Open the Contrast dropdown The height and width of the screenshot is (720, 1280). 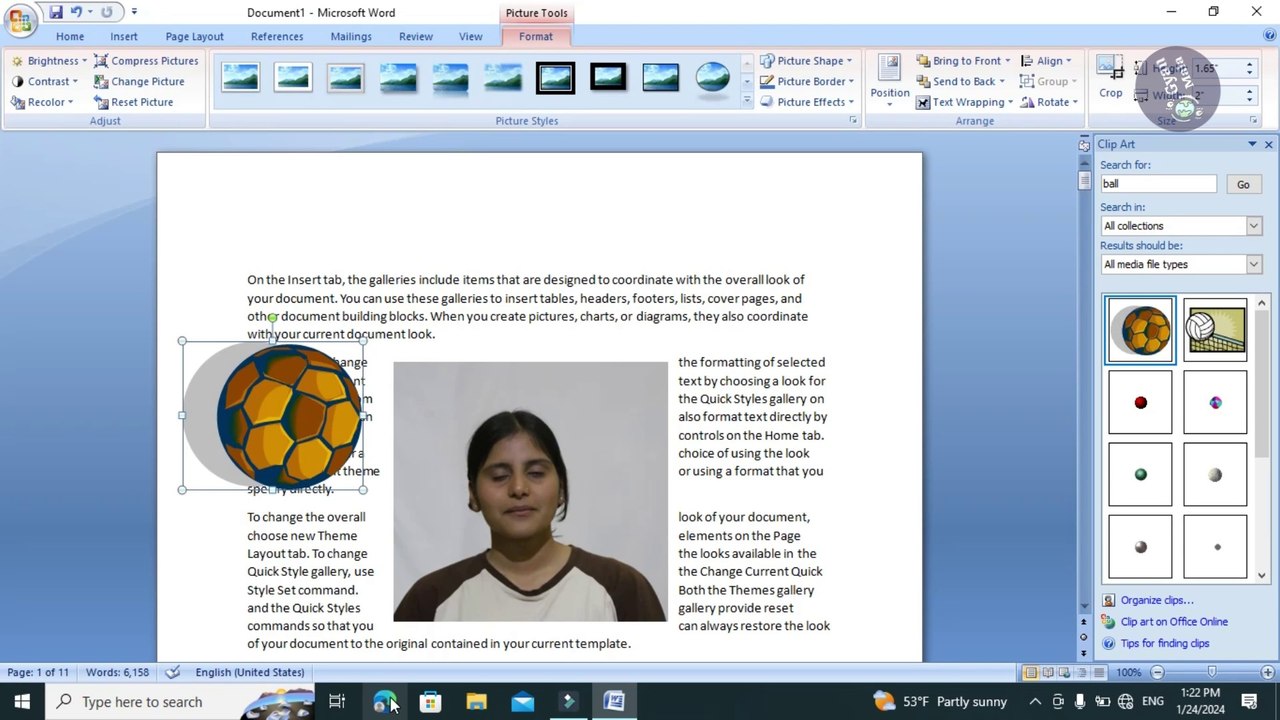tap(44, 81)
